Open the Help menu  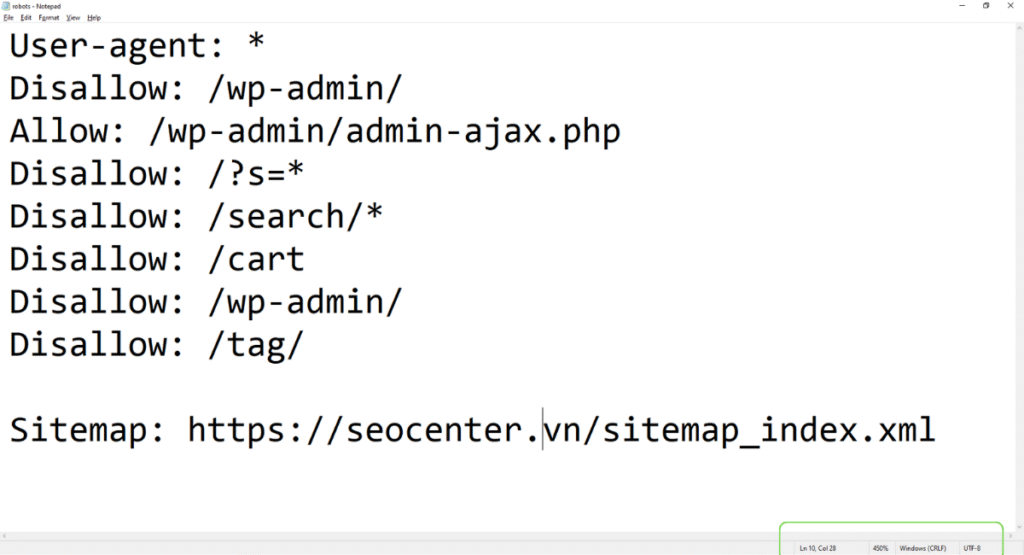tap(94, 18)
